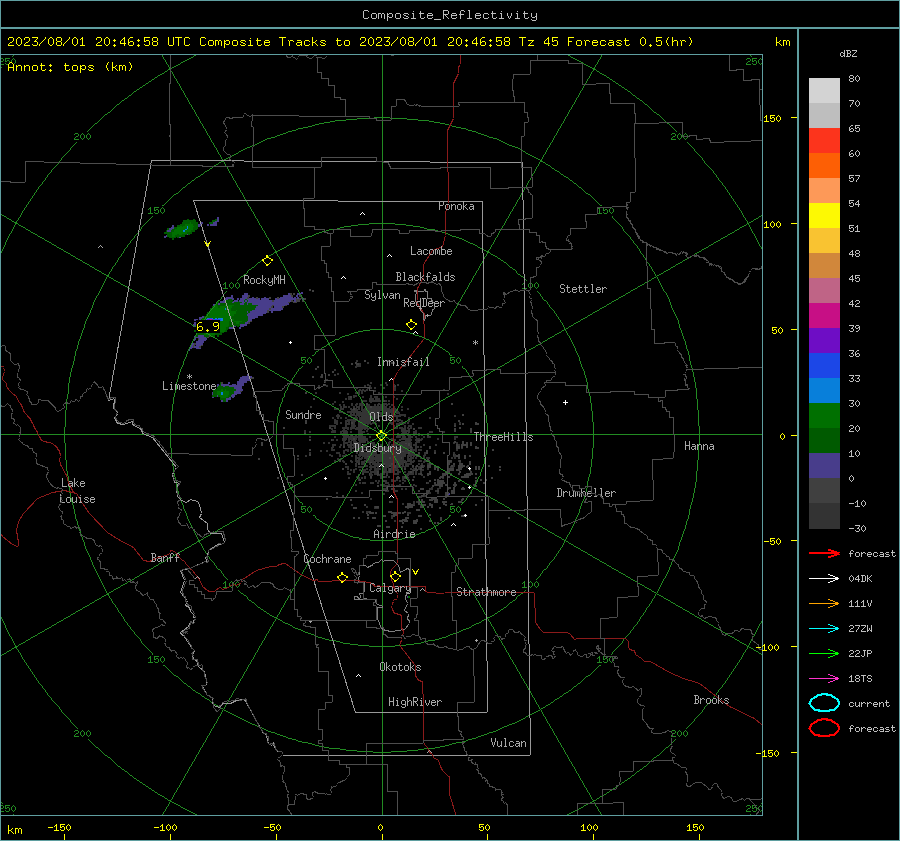
Task: Click the red 'forecast' ellipse icon
Action: click(824, 728)
